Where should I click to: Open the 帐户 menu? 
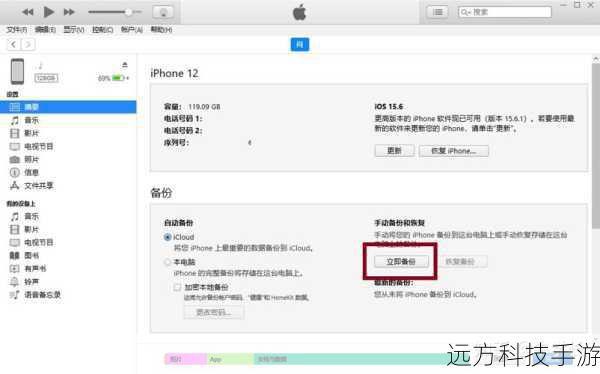tap(132, 29)
